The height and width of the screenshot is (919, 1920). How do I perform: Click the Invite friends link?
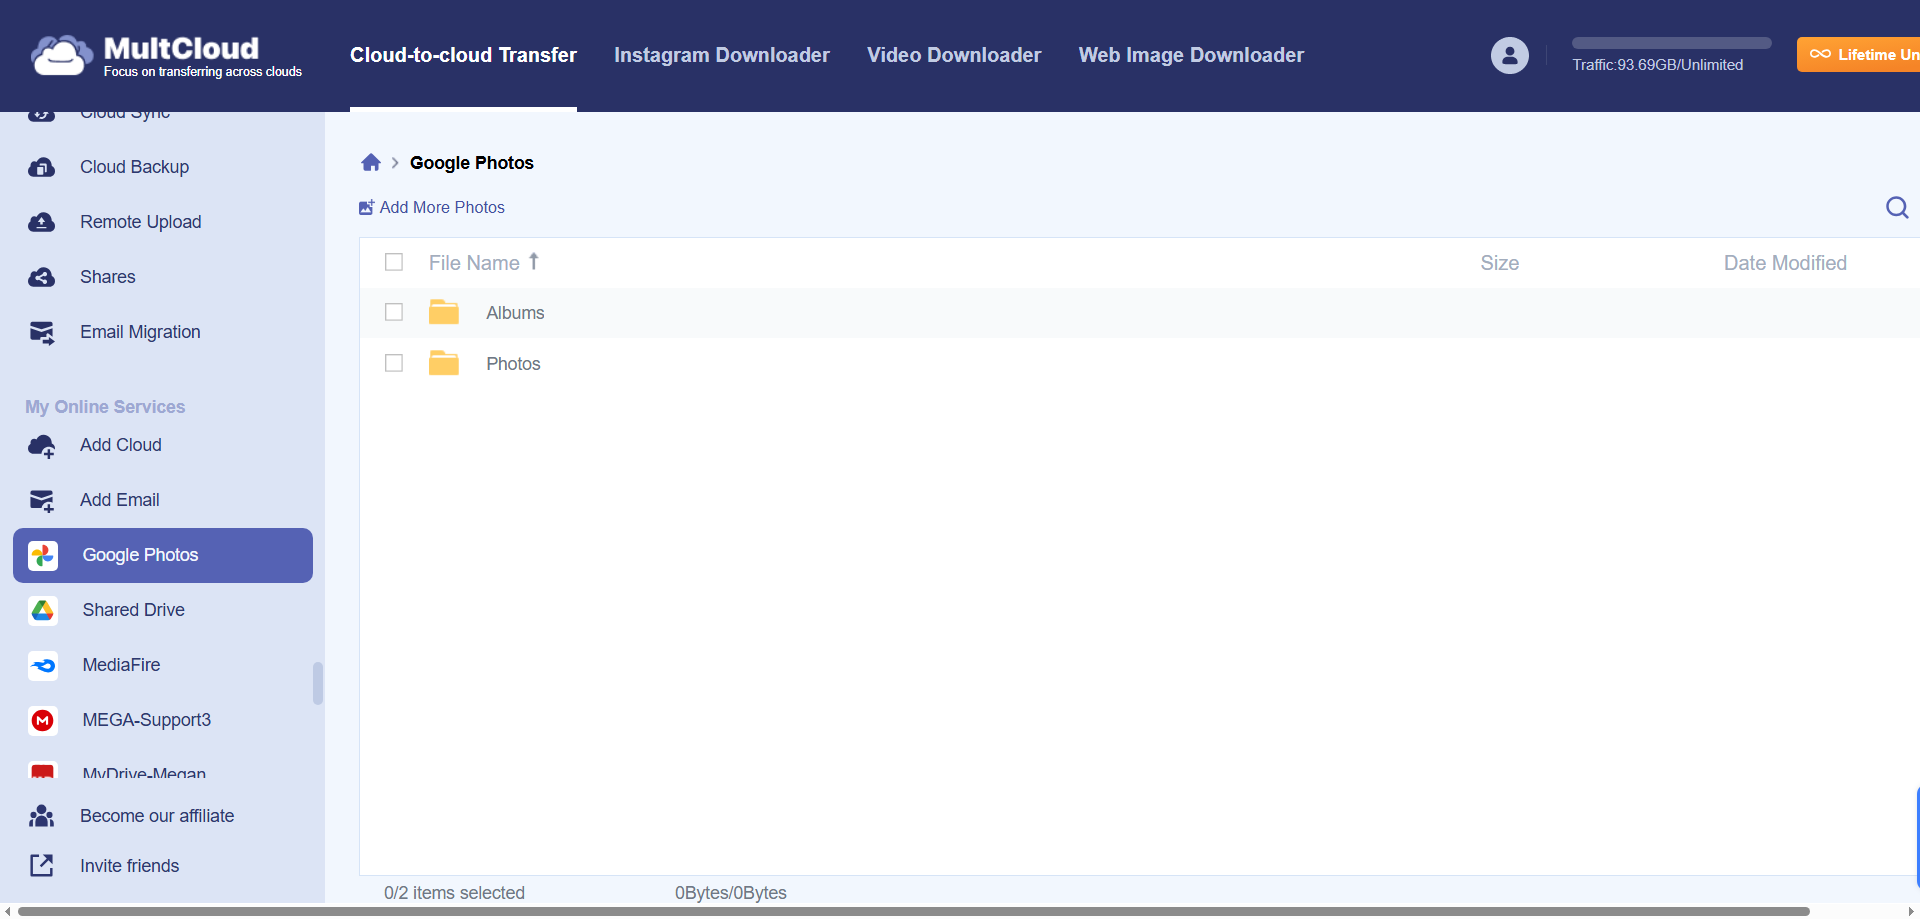tap(130, 866)
